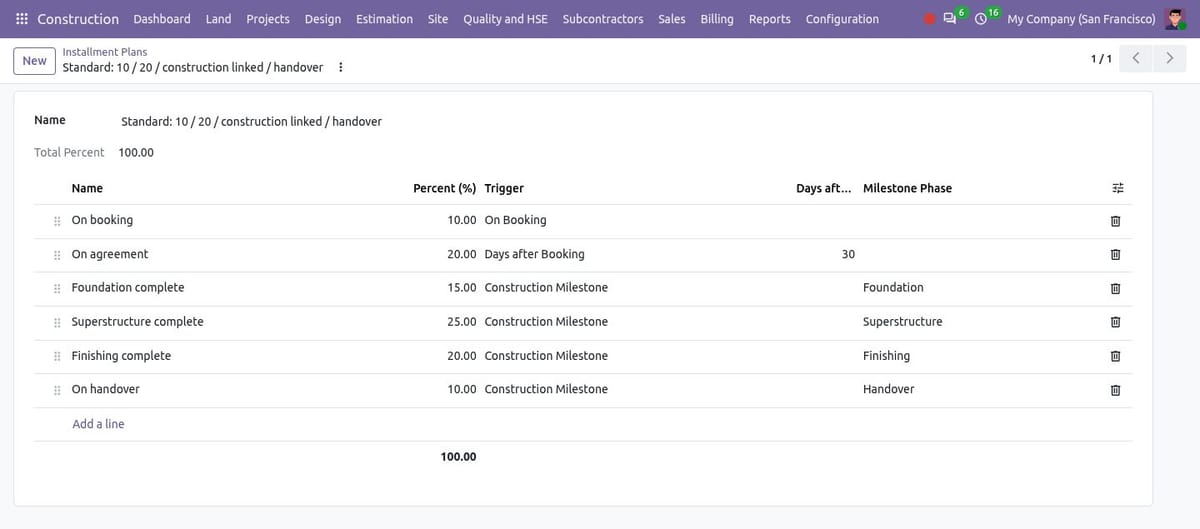The width and height of the screenshot is (1200, 529).
Task: Open the conversations messages icon
Action: tap(950, 19)
